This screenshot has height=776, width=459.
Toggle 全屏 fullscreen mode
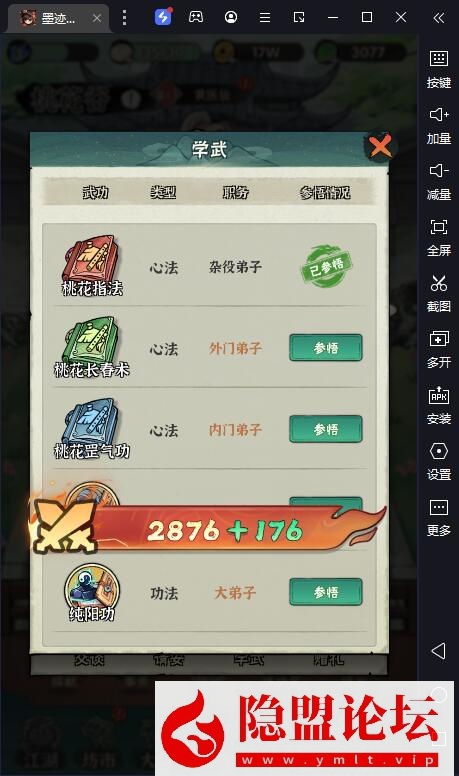439,238
